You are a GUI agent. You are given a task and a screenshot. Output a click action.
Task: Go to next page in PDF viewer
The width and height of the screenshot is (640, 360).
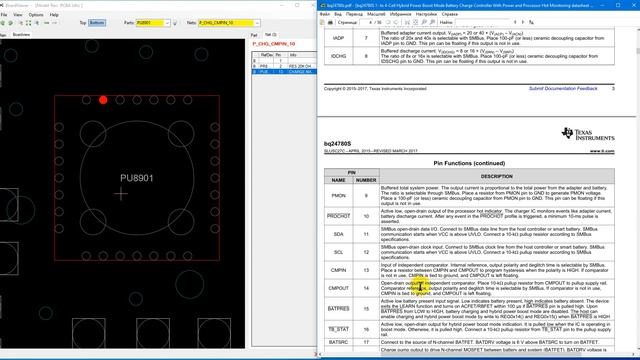(x=396, y=22)
